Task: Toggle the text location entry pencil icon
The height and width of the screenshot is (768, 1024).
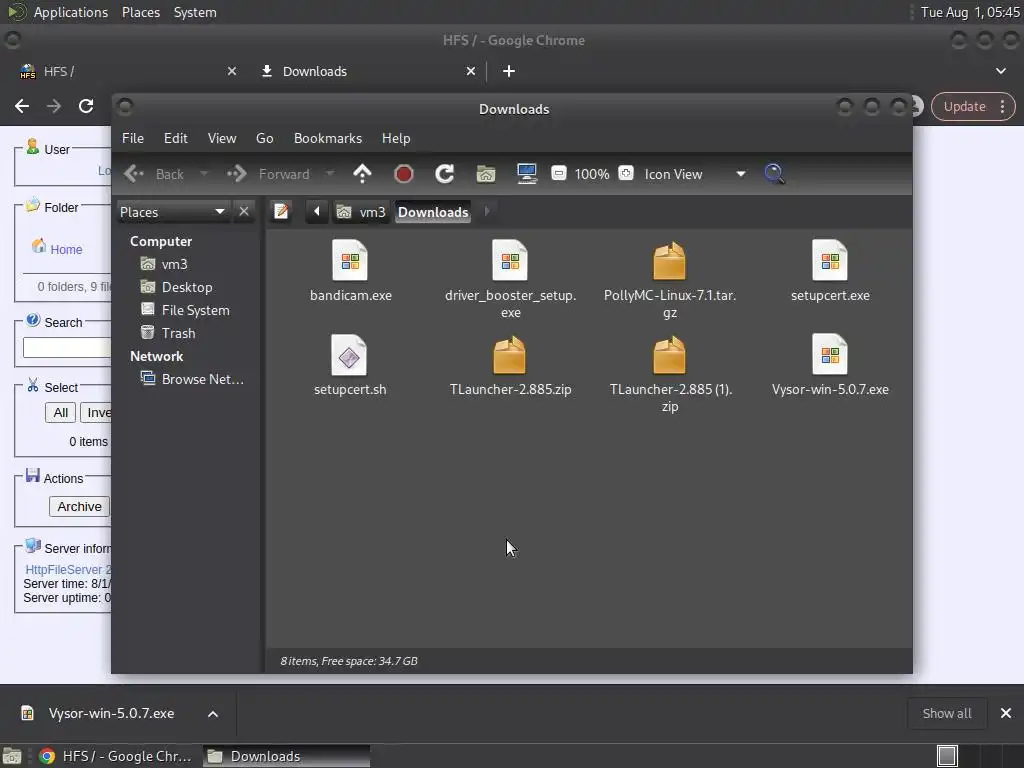Action: (281, 212)
